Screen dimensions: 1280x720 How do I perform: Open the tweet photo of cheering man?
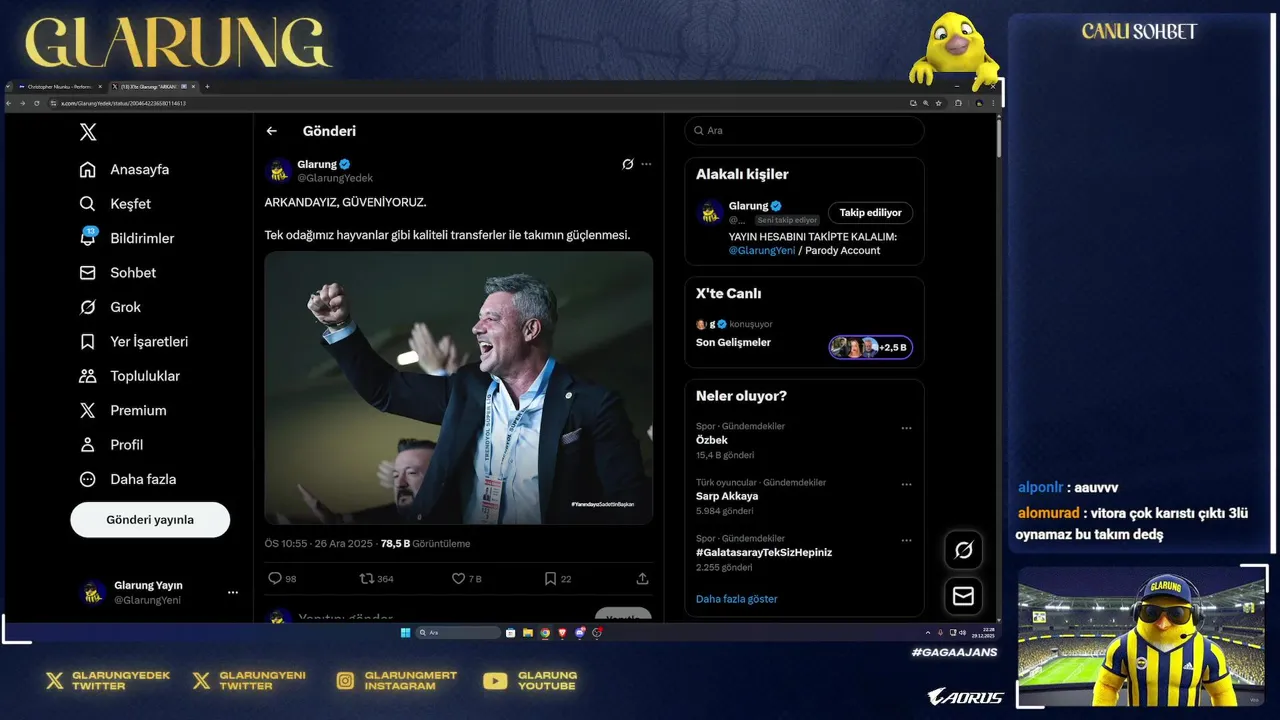(459, 388)
